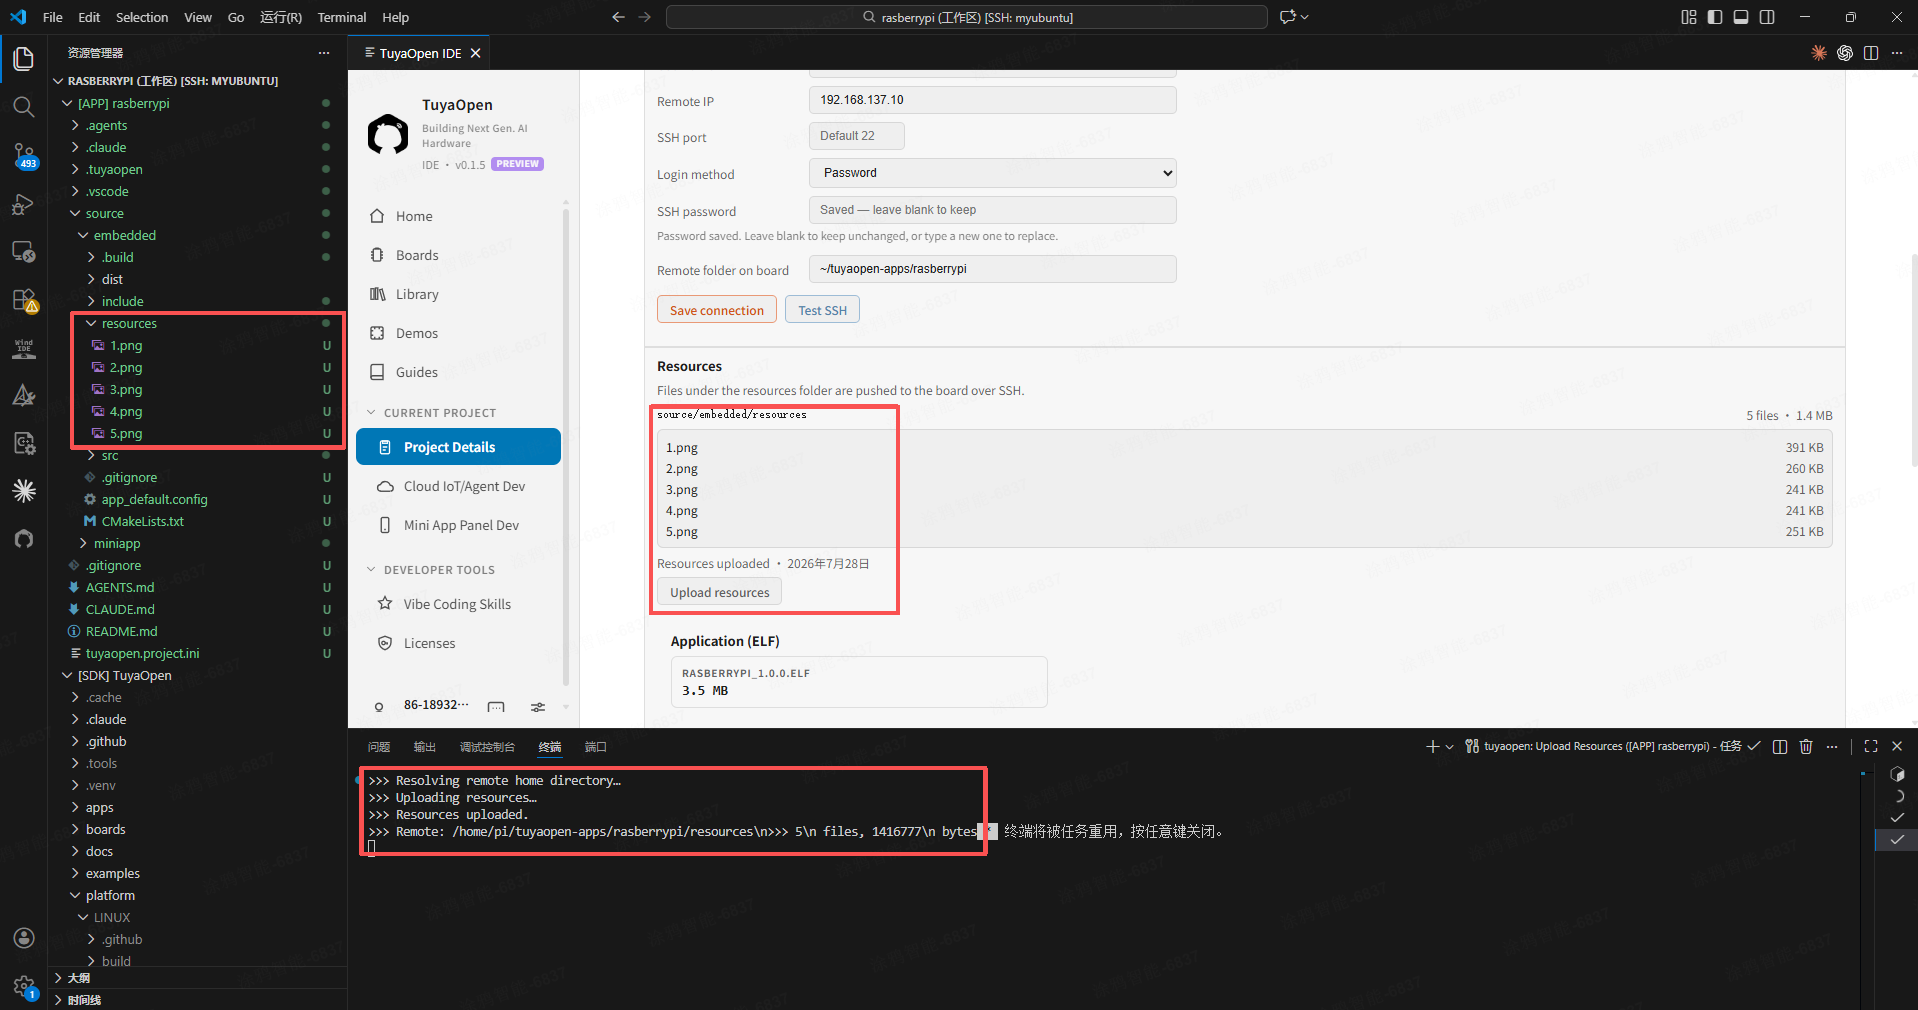This screenshot has width=1918, height=1010.
Task: Open settings sliders icon beside 86-18932 account
Action: click(538, 707)
